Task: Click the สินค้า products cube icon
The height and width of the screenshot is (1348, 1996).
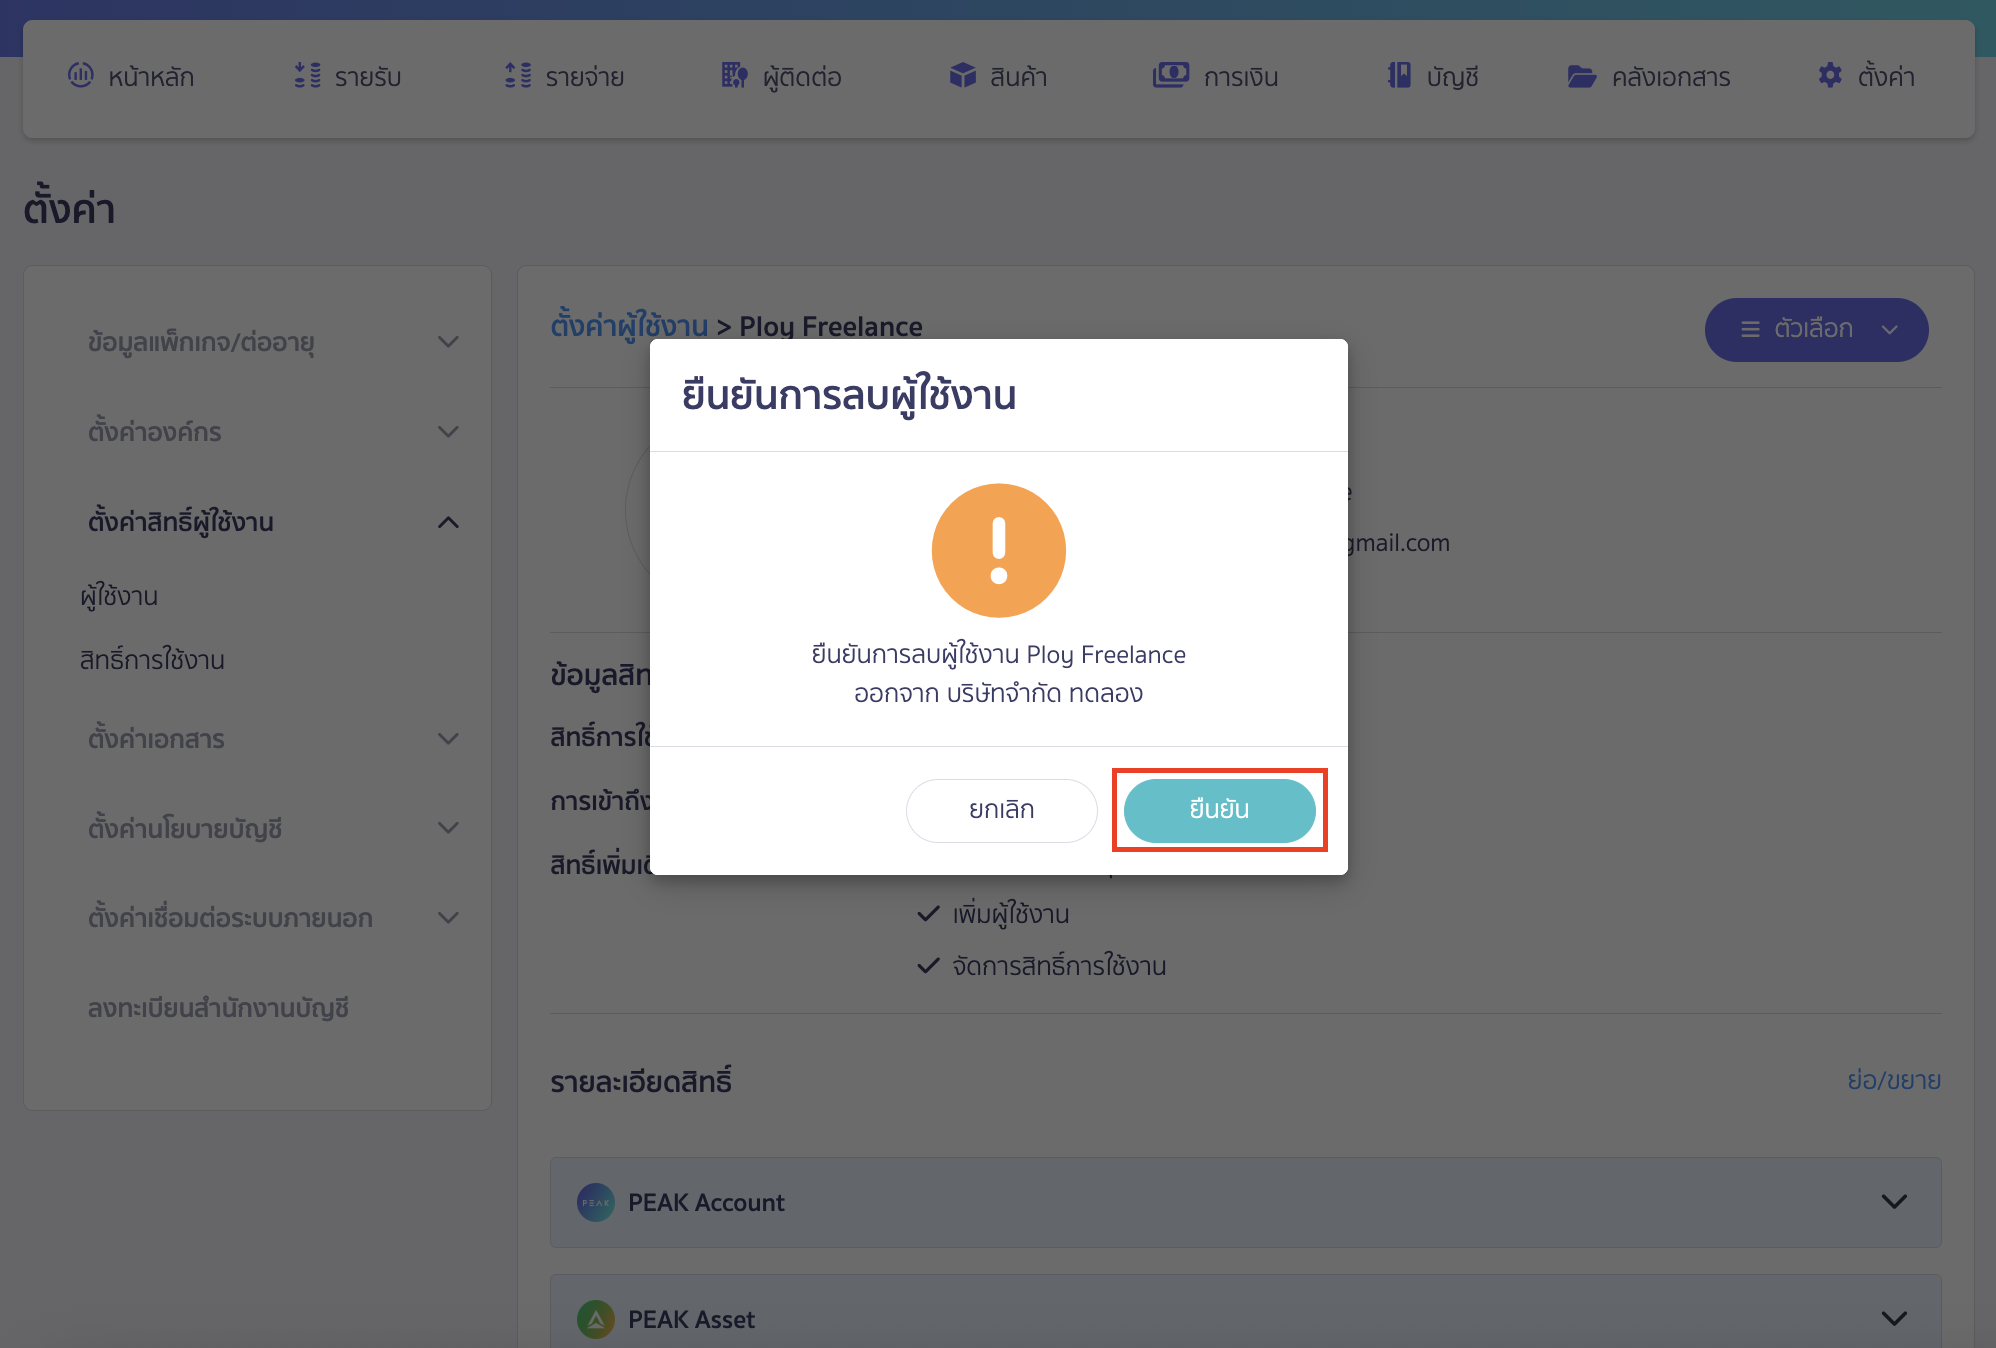Action: pos(962,74)
